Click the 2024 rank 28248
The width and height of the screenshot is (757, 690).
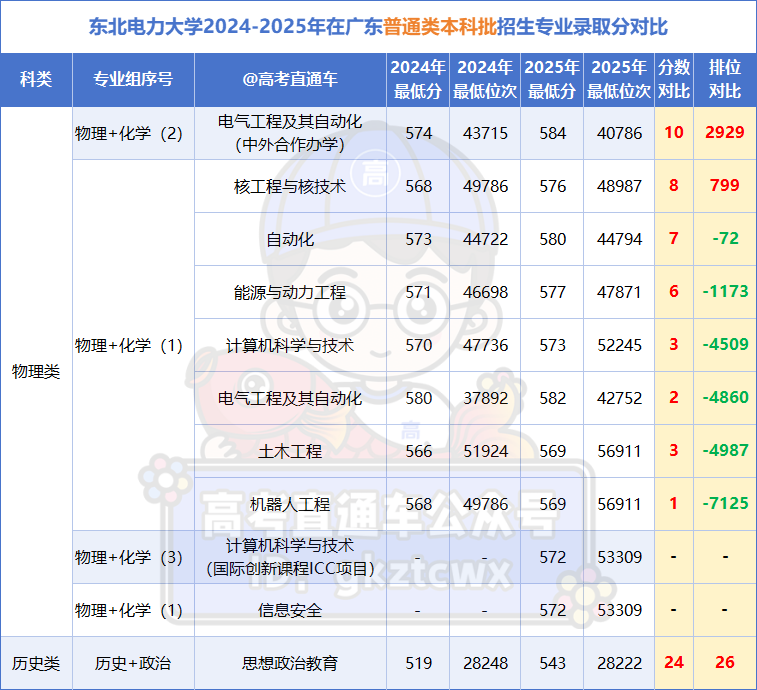[x=485, y=663]
